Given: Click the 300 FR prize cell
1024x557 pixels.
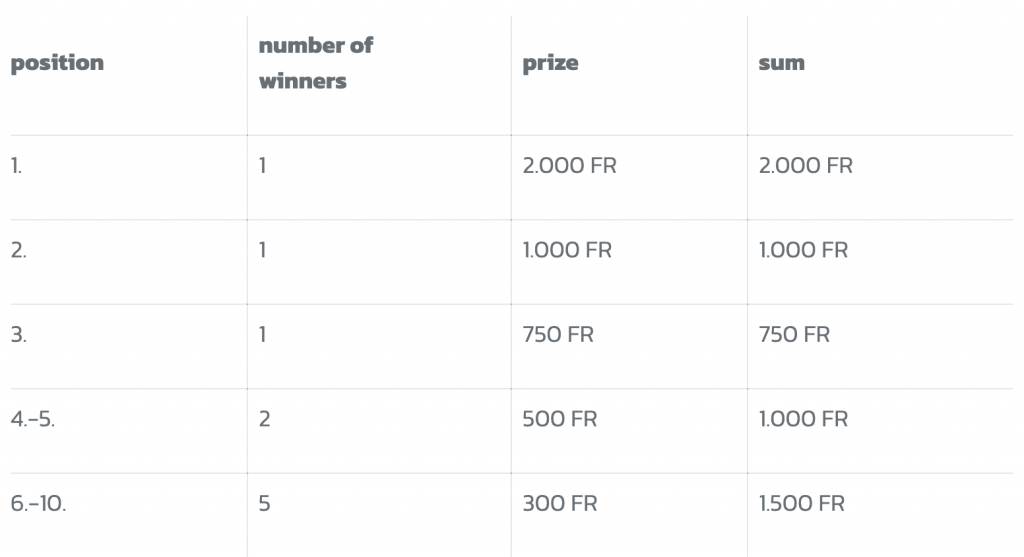Looking at the screenshot, I should pos(560,503).
